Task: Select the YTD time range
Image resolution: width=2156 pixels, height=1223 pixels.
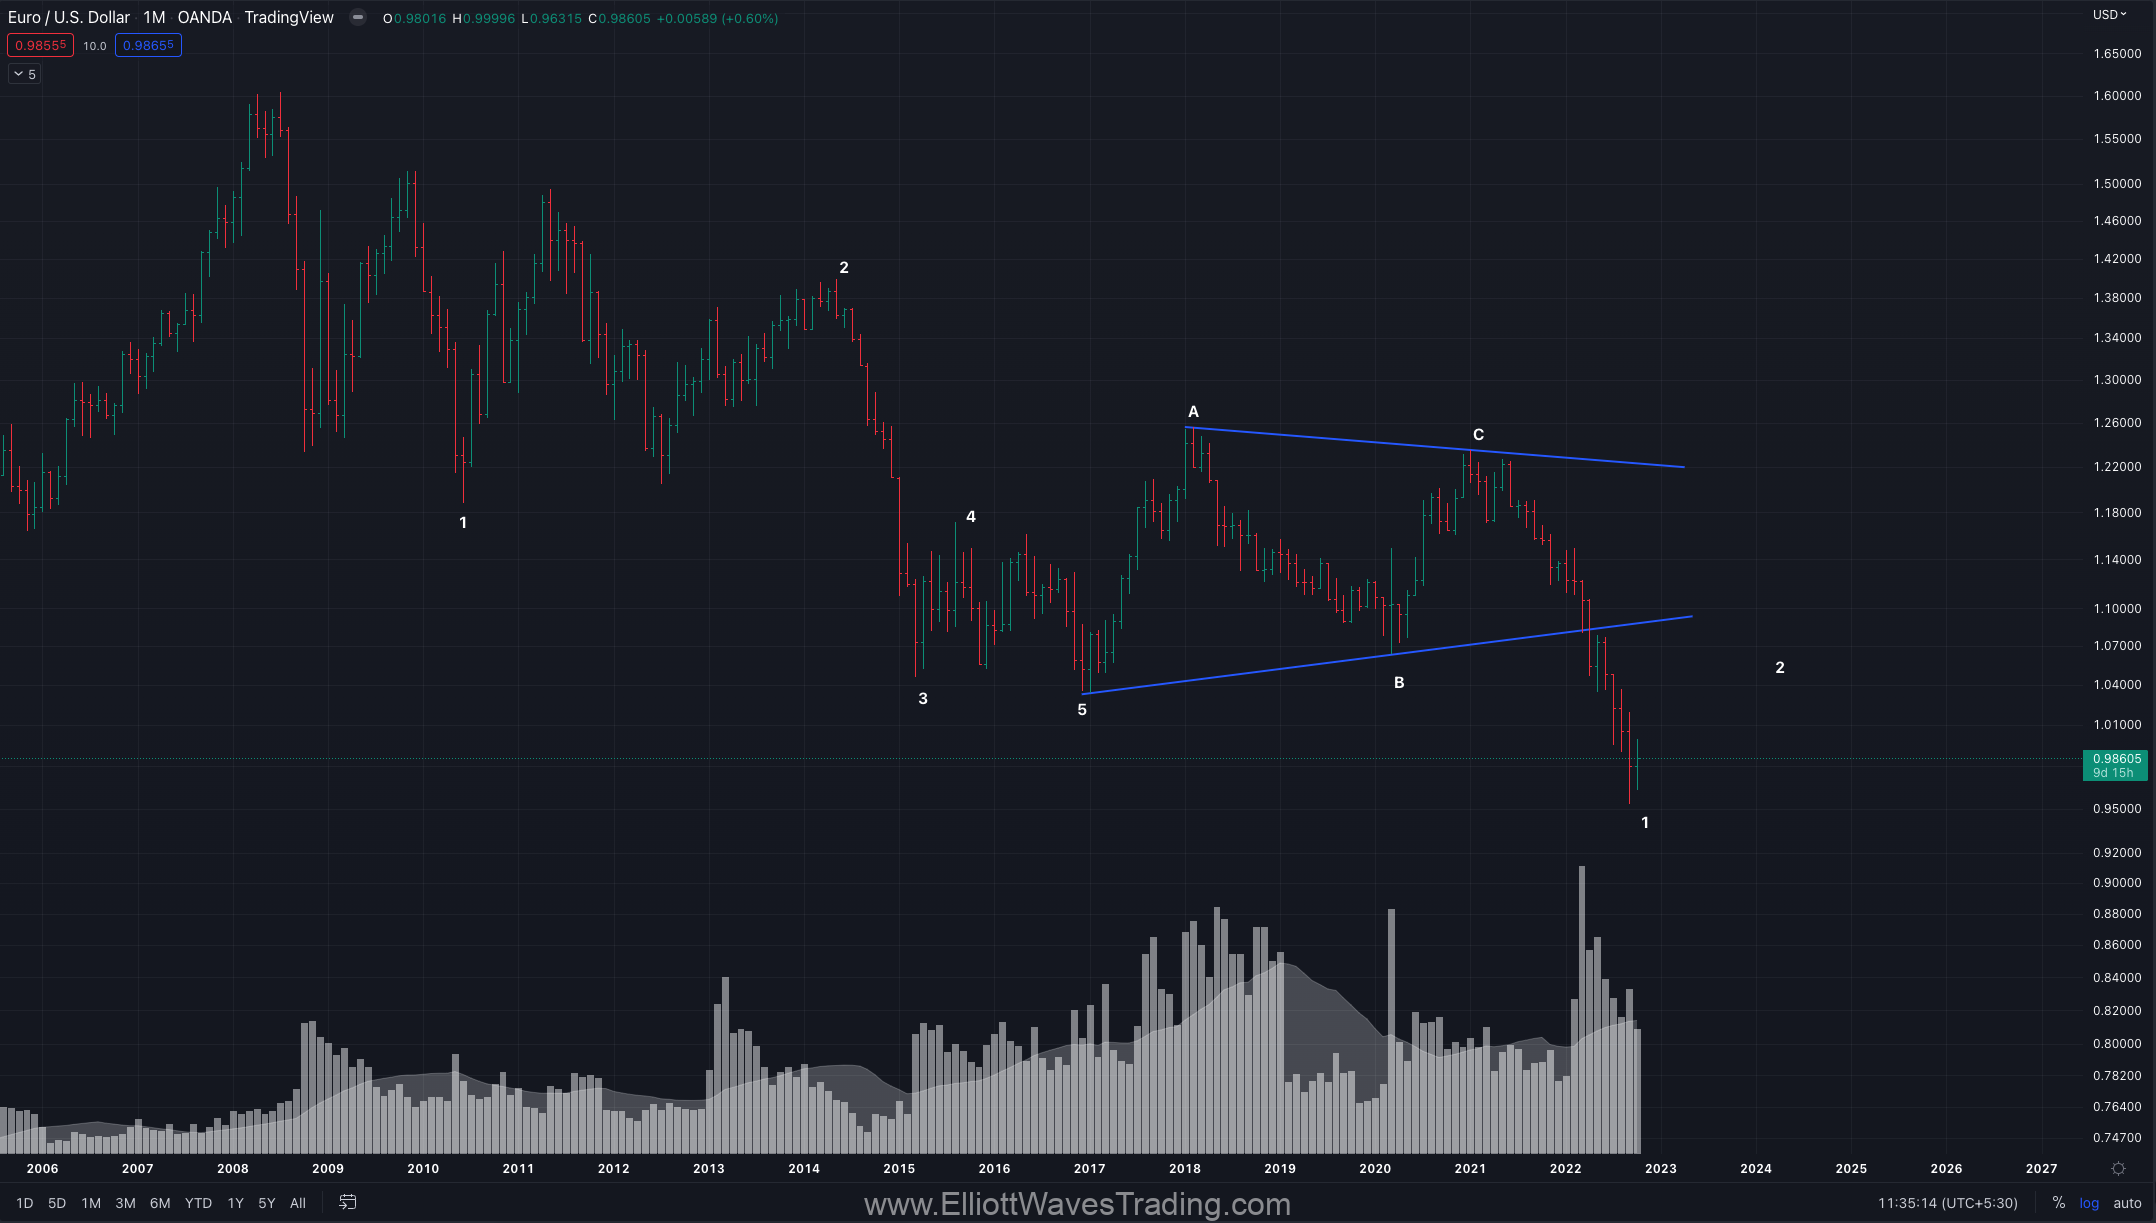Action: (x=198, y=1203)
